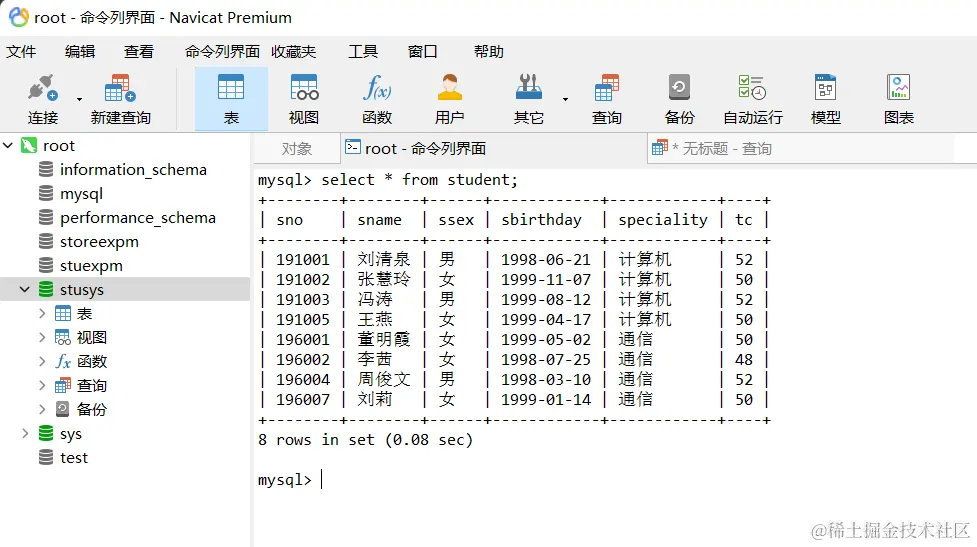Screen dimensions: 977x547
Task: Open the Help (帮助) menu
Action: coord(488,52)
